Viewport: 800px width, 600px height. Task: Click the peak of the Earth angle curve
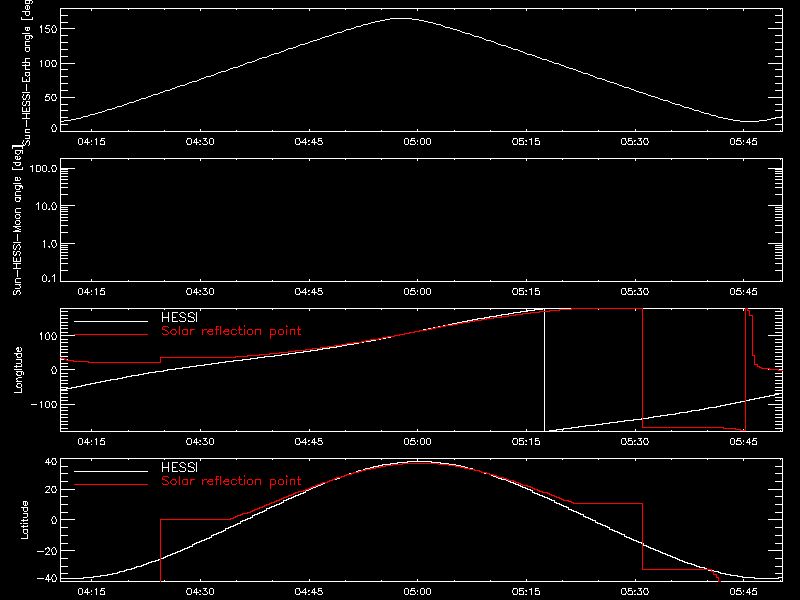403,18
